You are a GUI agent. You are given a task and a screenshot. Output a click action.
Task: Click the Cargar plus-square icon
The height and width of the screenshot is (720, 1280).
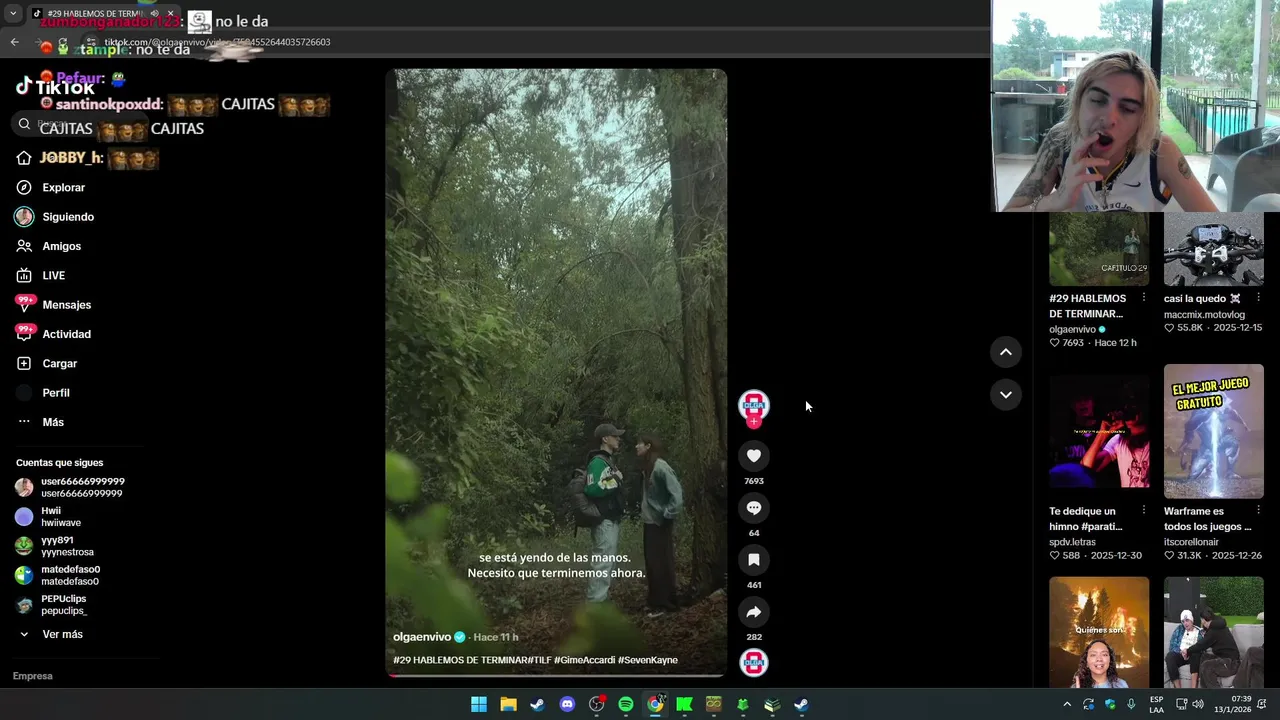point(24,363)
